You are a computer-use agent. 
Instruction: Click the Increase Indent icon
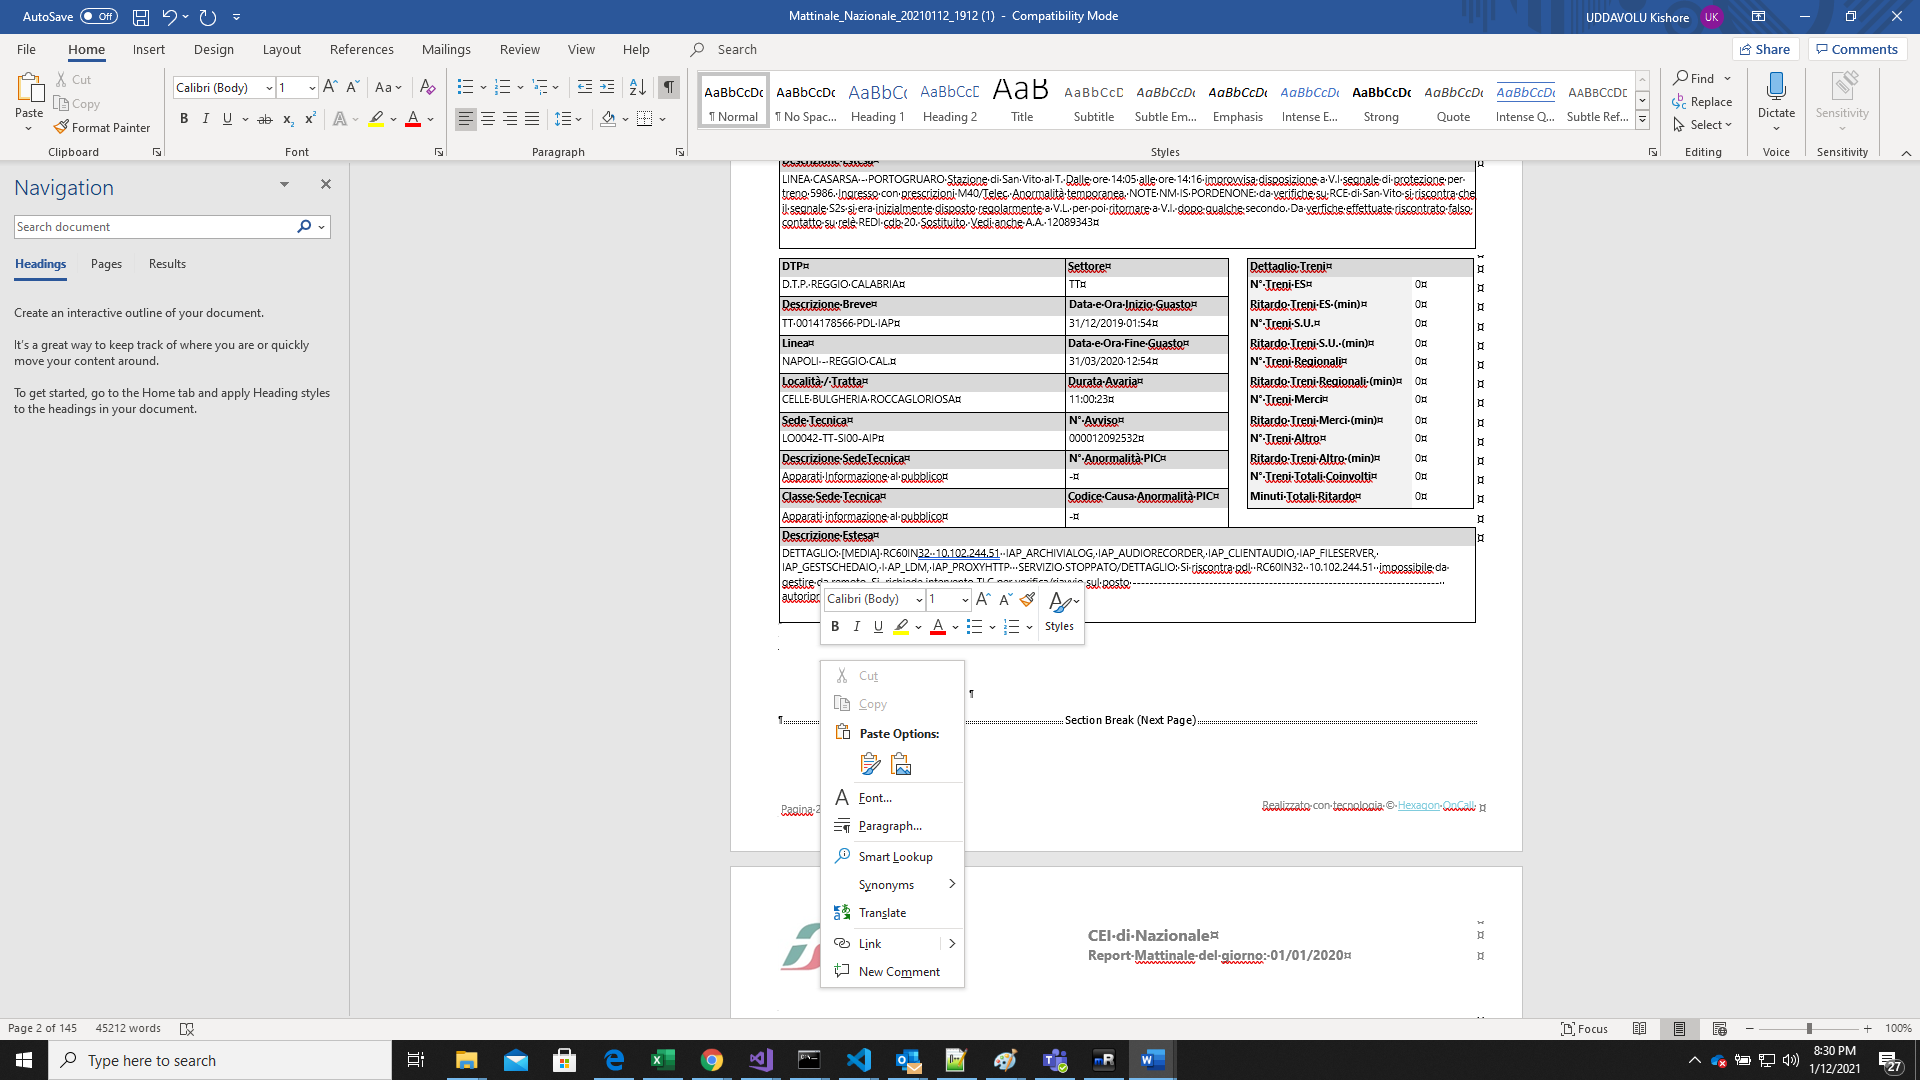pos(607,87)
